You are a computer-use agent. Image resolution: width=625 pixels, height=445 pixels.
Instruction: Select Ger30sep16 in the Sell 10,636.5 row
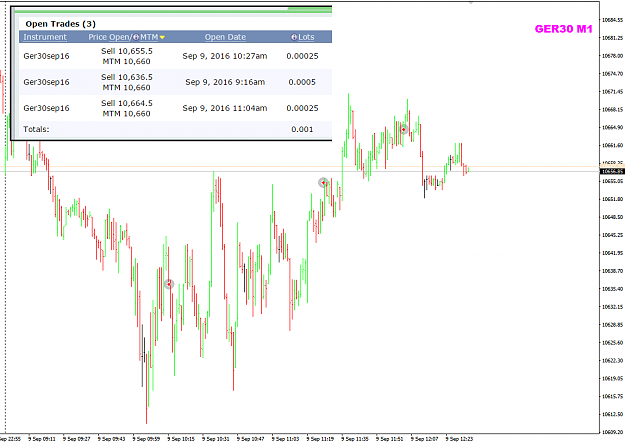(x=46, y=82)
